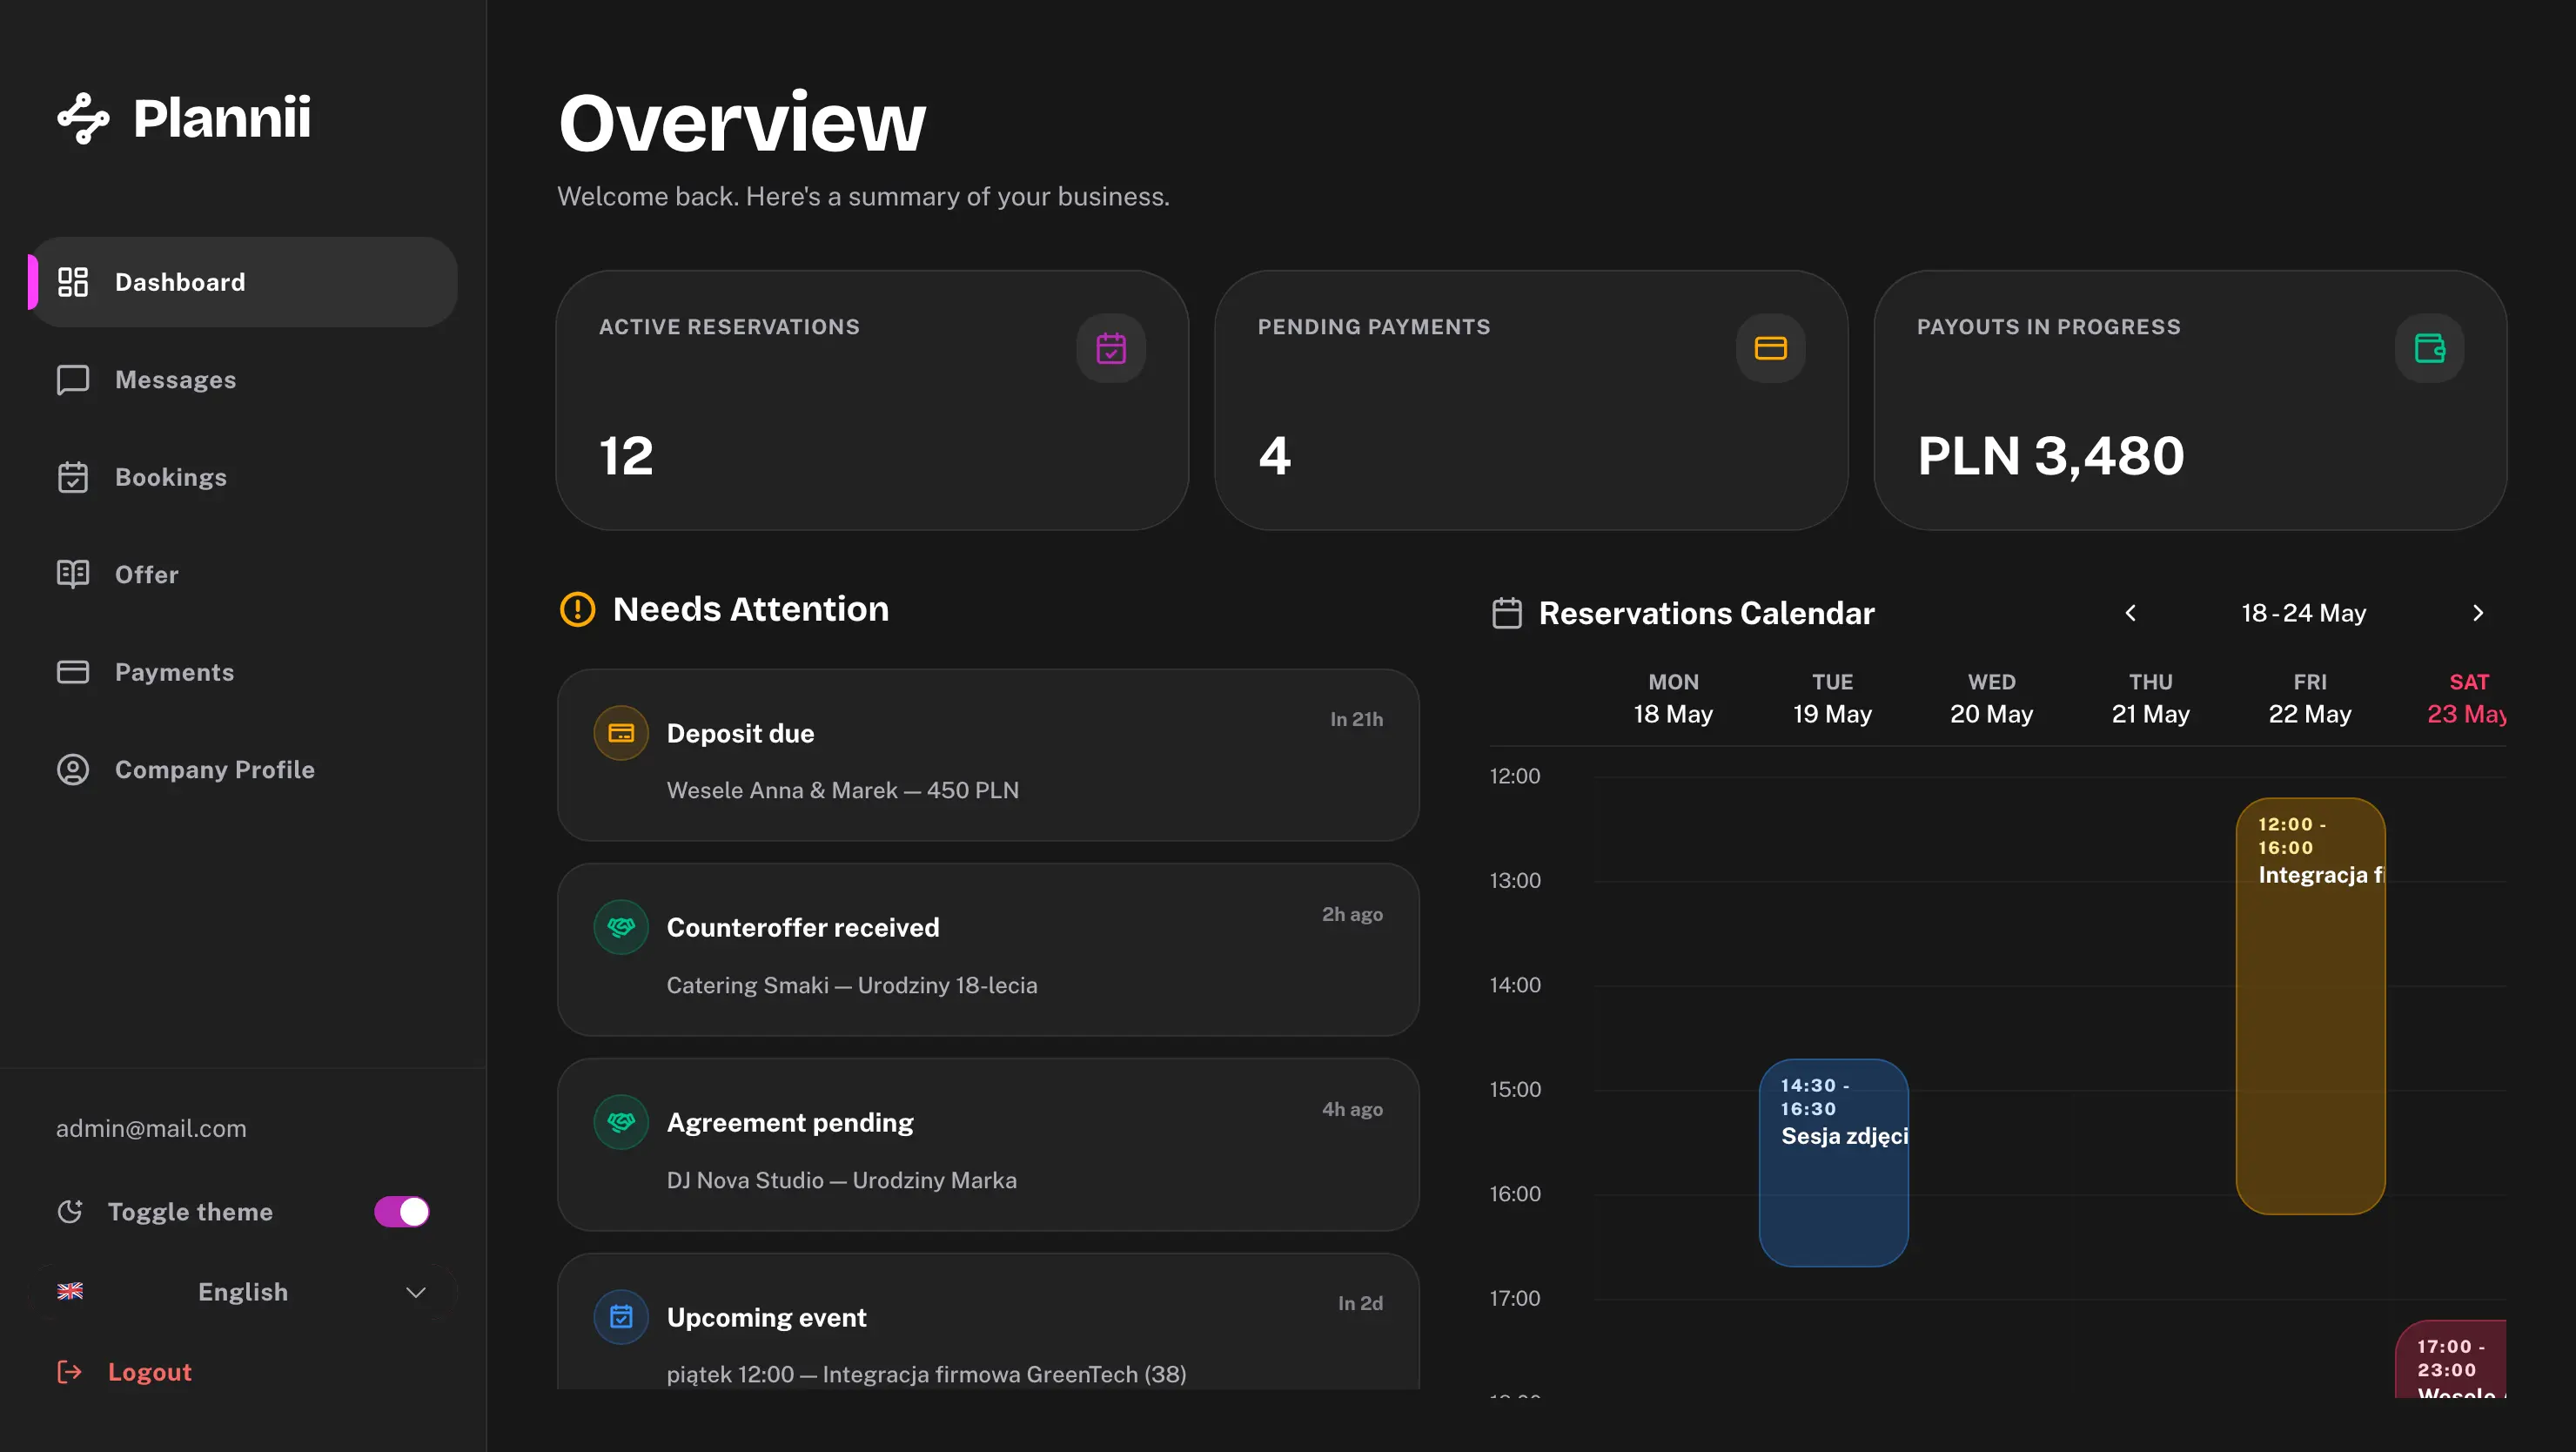This screenshot has height=1452, width=2576.
Task: Open the Dashboard menu item
Action: tap(243, 282)
